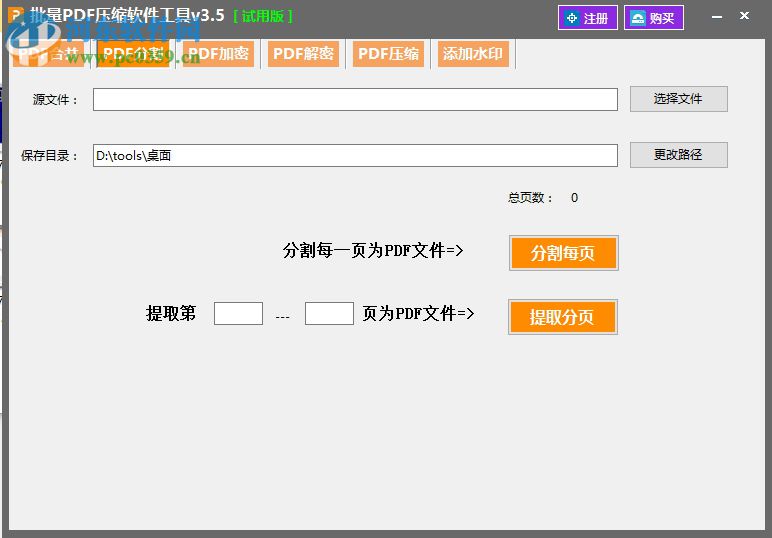Open the PDF合并 tab
Image resolution: width=772 pixels, height=538 pixels.
[48, 54]
